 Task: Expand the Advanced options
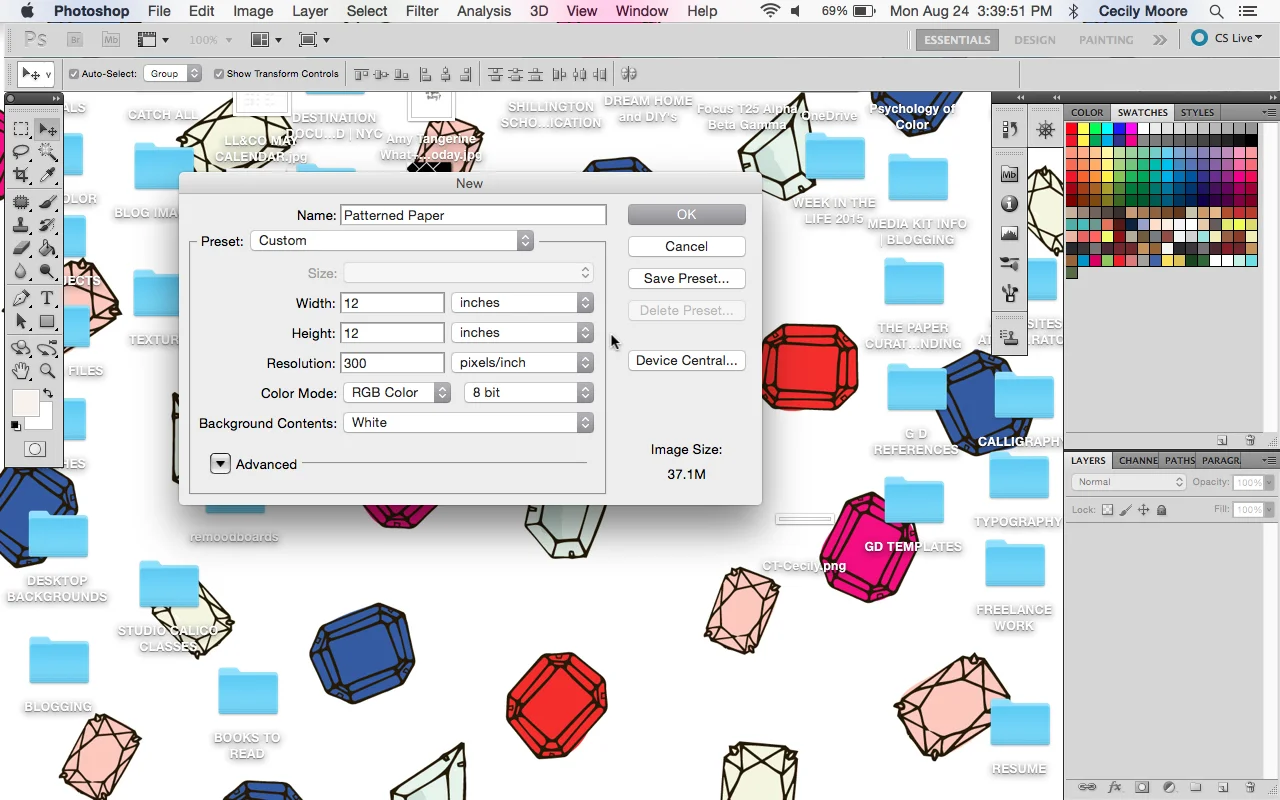(220, 464)
